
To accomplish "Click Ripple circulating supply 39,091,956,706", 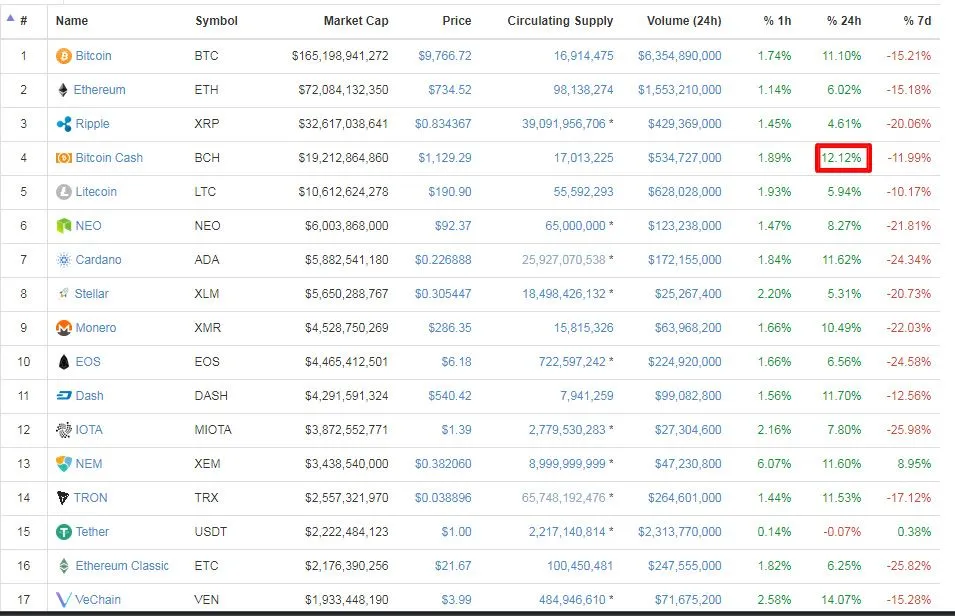I will 563,124.
